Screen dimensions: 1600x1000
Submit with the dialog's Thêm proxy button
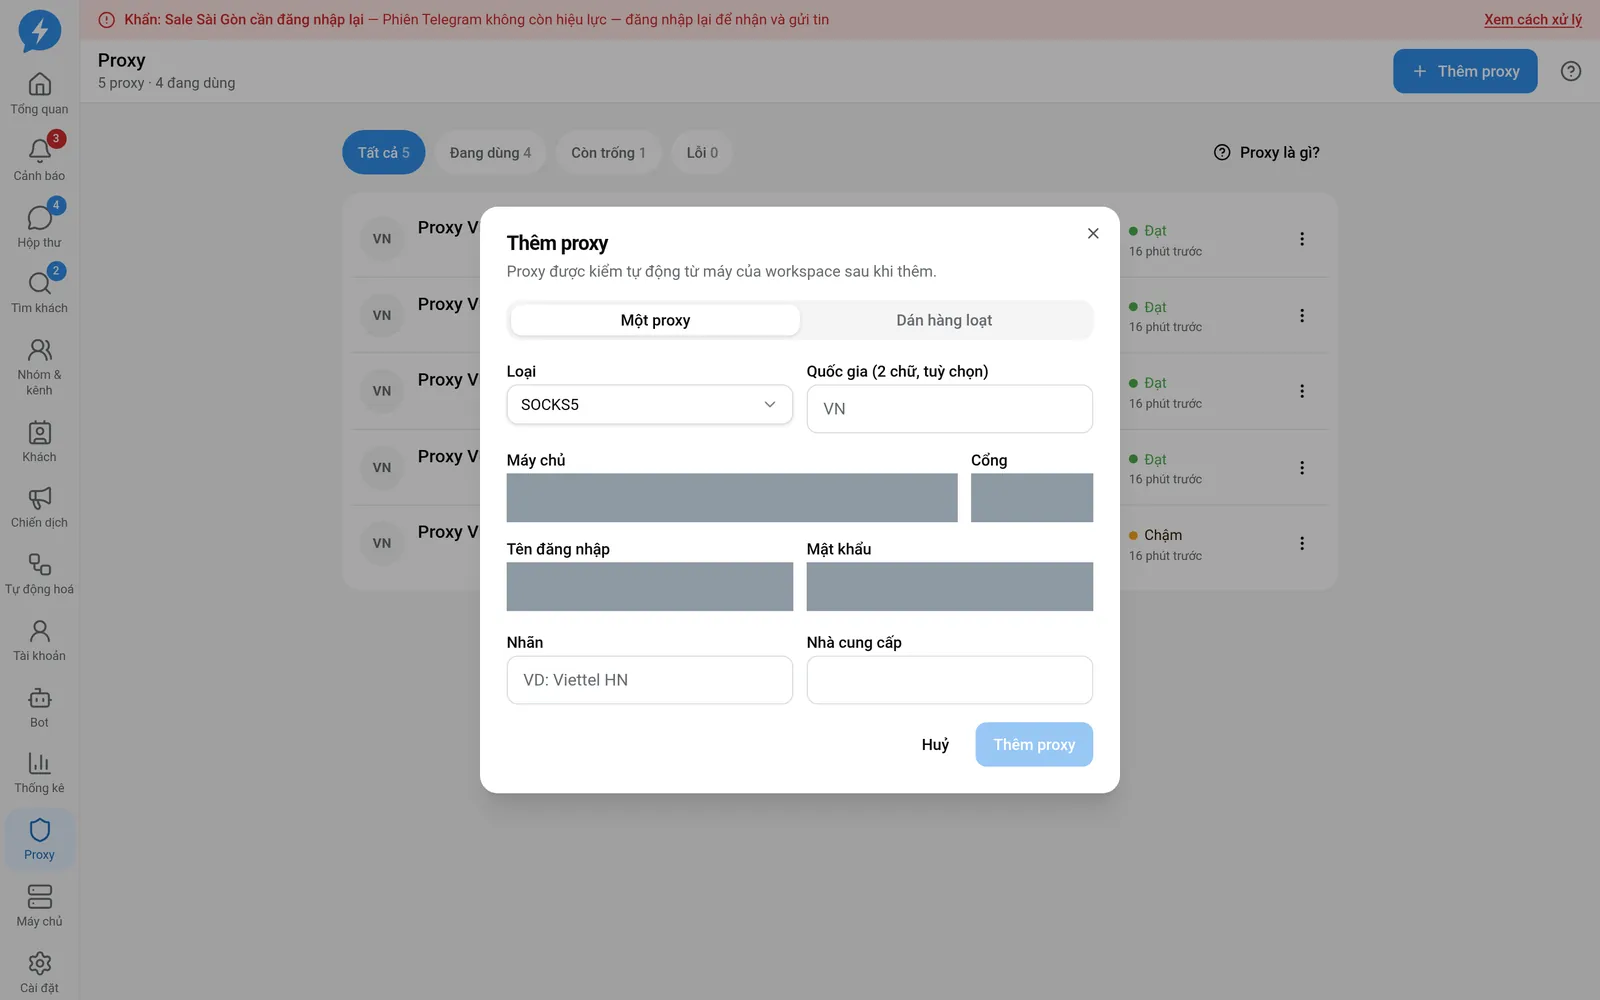[1034, 745]
